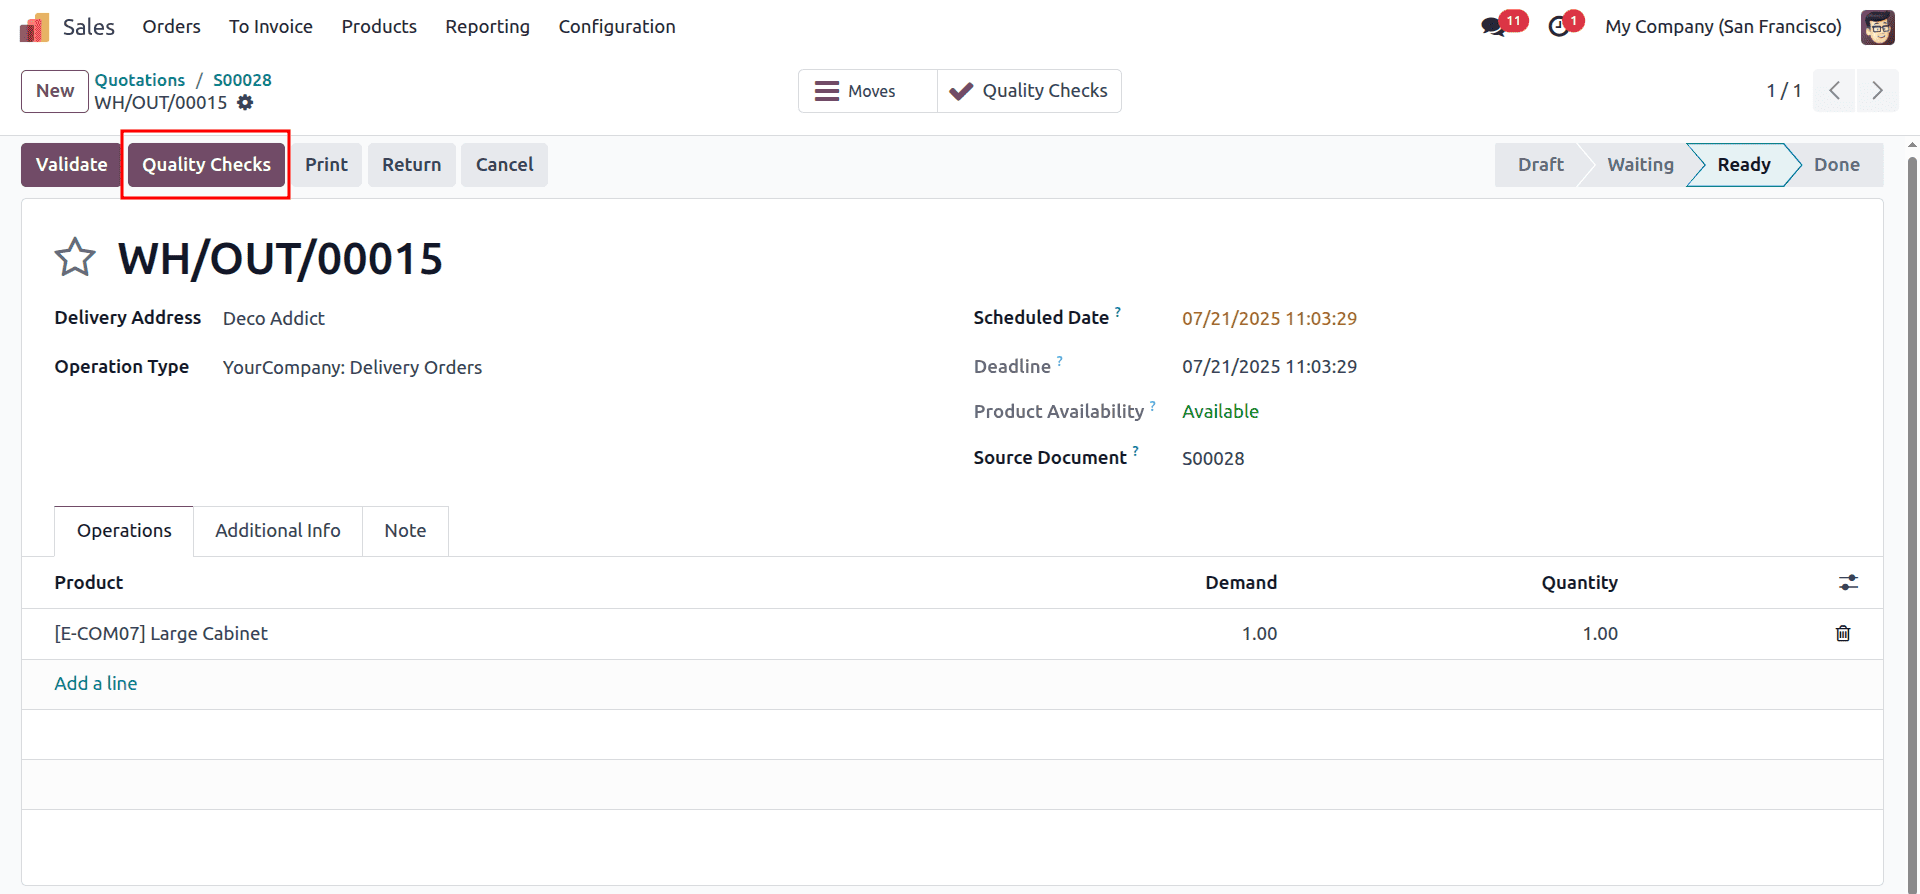
Task: Click the 1 / 1 pager counter
Action: [x=1784, y=91]
